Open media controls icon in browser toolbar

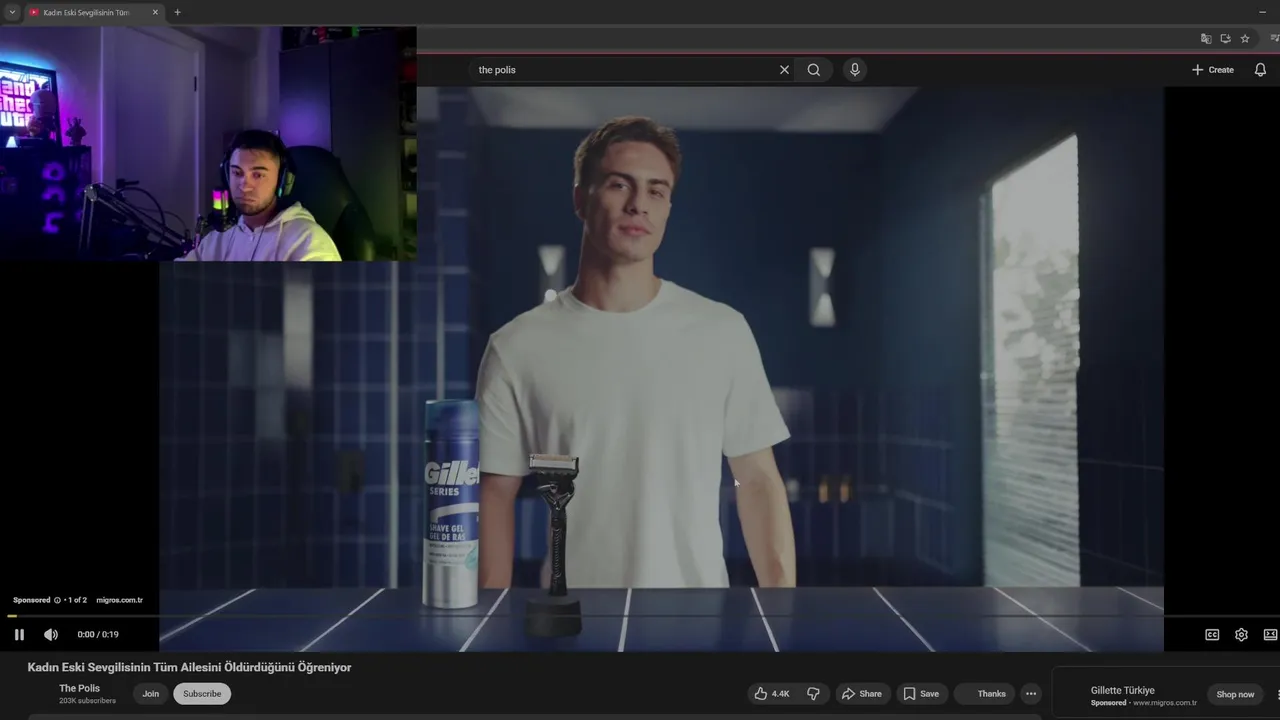(x=1274, y=39)
